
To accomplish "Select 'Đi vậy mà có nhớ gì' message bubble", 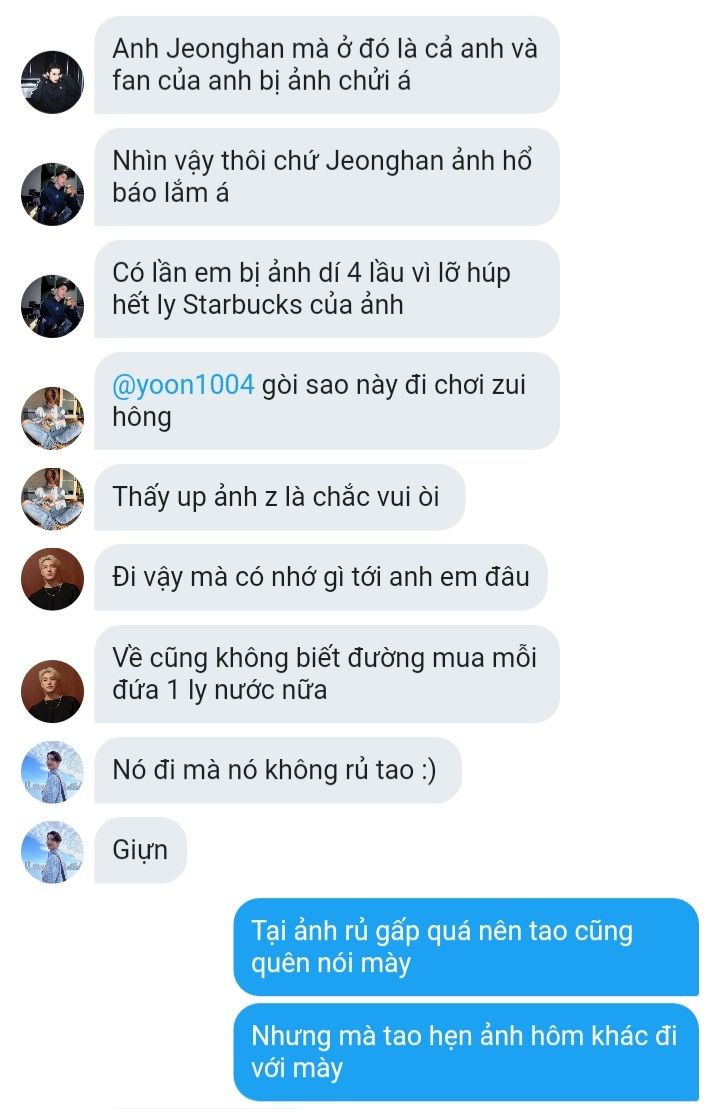I will coord(320,577).
